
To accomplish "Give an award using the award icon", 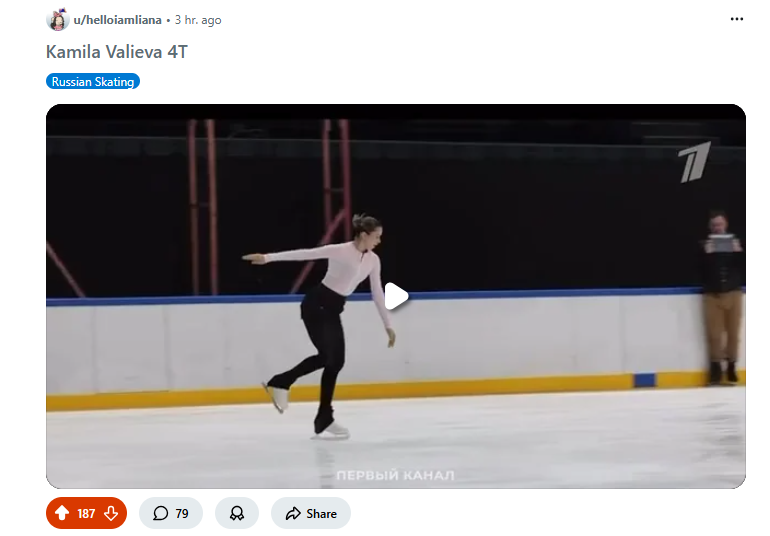I will (237, 513).
